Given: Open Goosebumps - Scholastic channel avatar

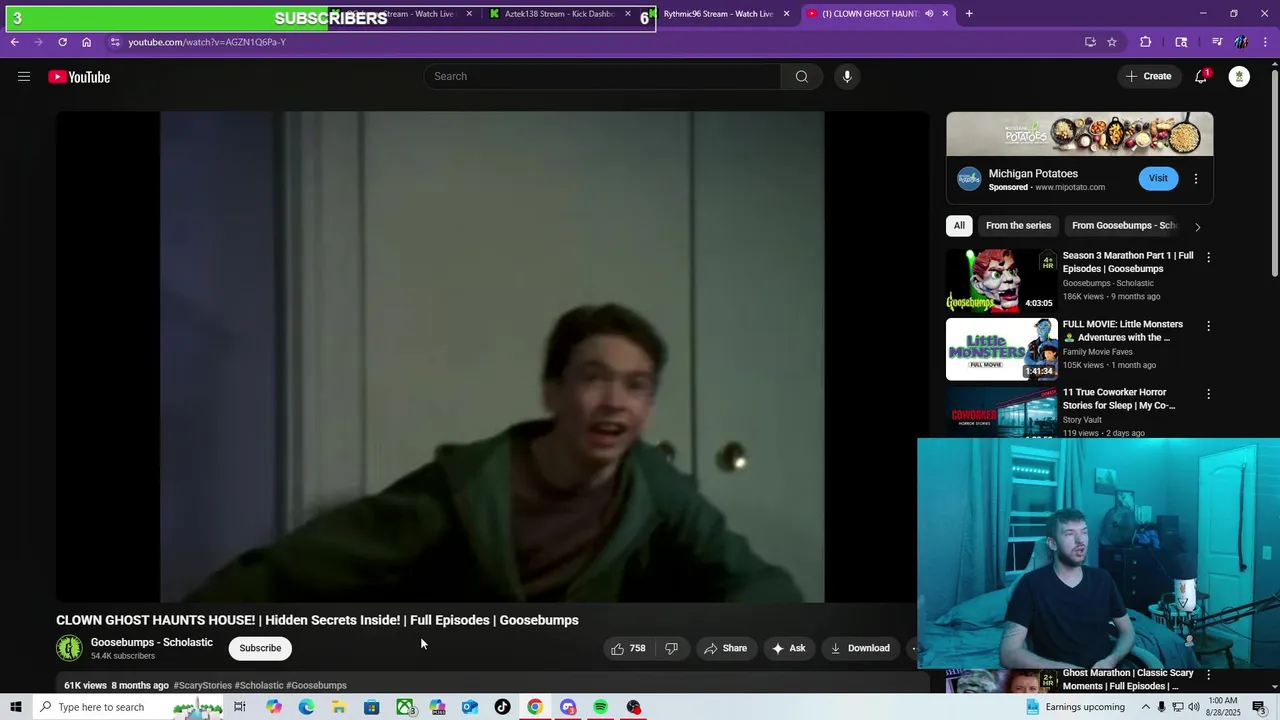Looking at the screenshot, I should click(x=69, y=648).
